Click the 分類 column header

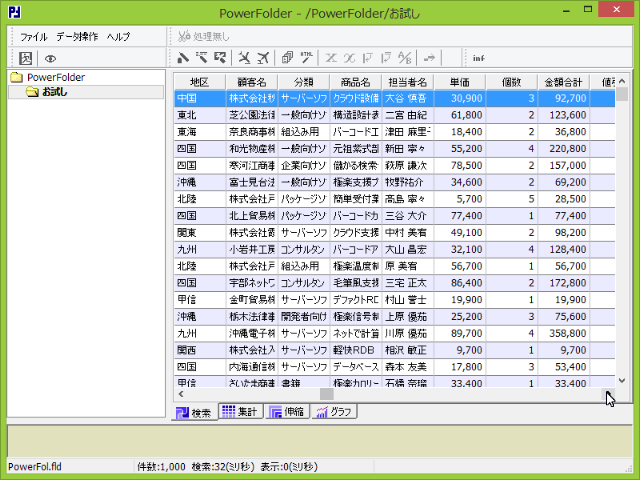click(304, 82)
